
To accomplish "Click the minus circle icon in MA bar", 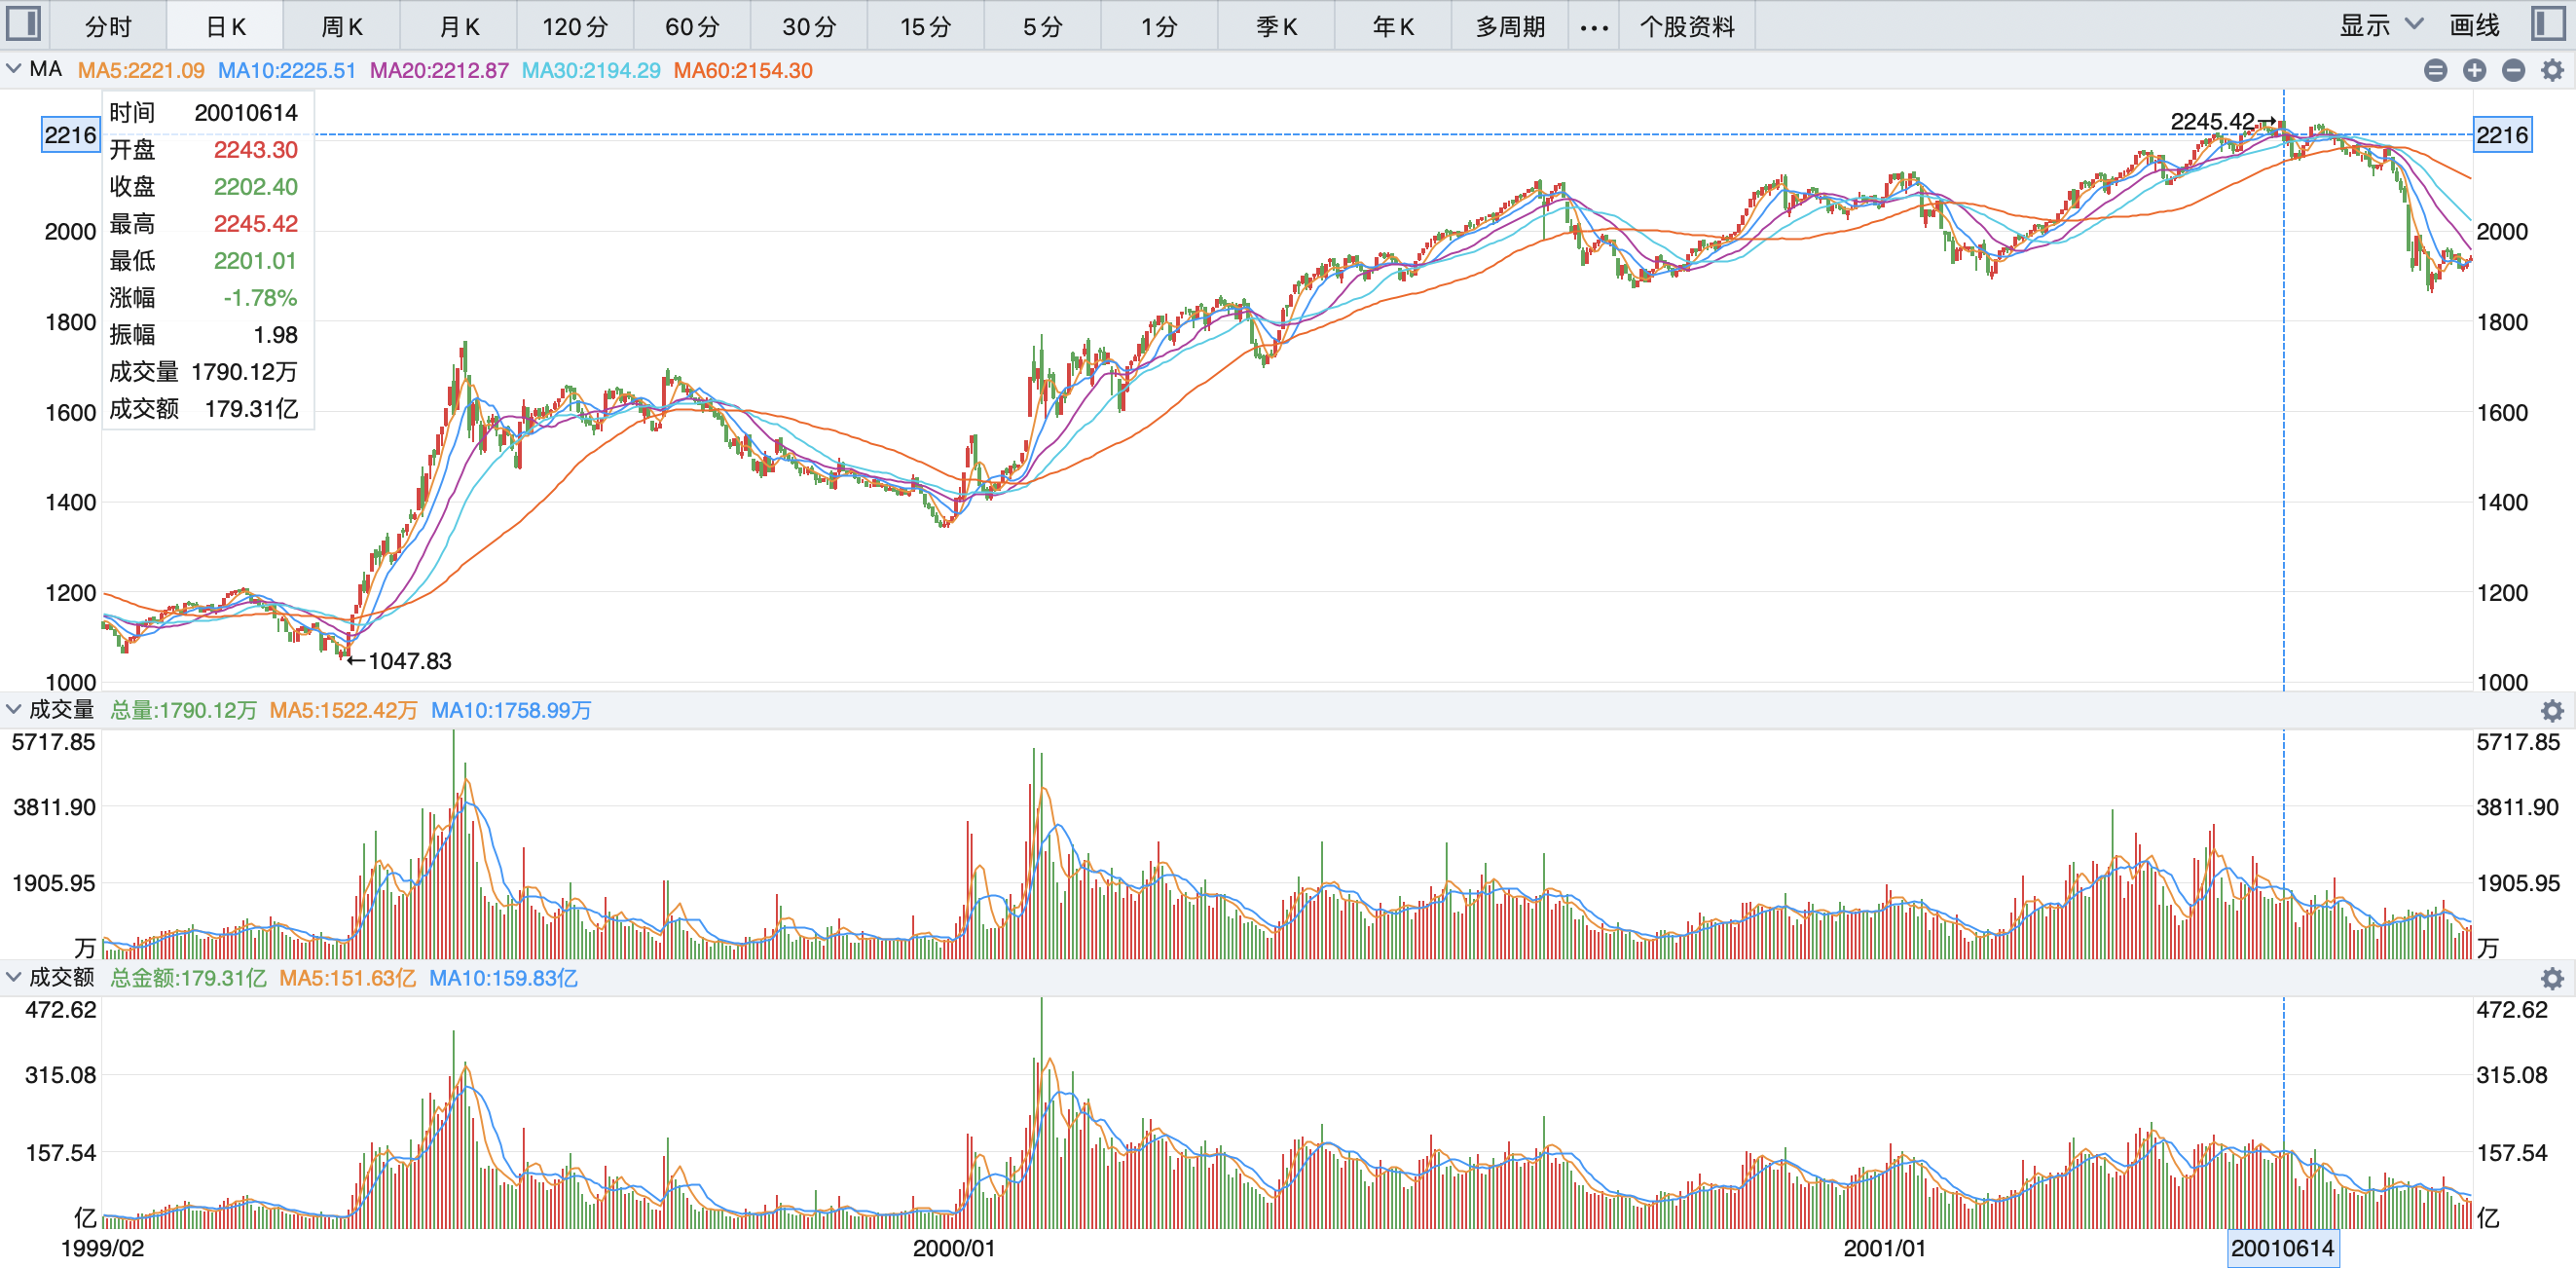I will pos(2514,70).
